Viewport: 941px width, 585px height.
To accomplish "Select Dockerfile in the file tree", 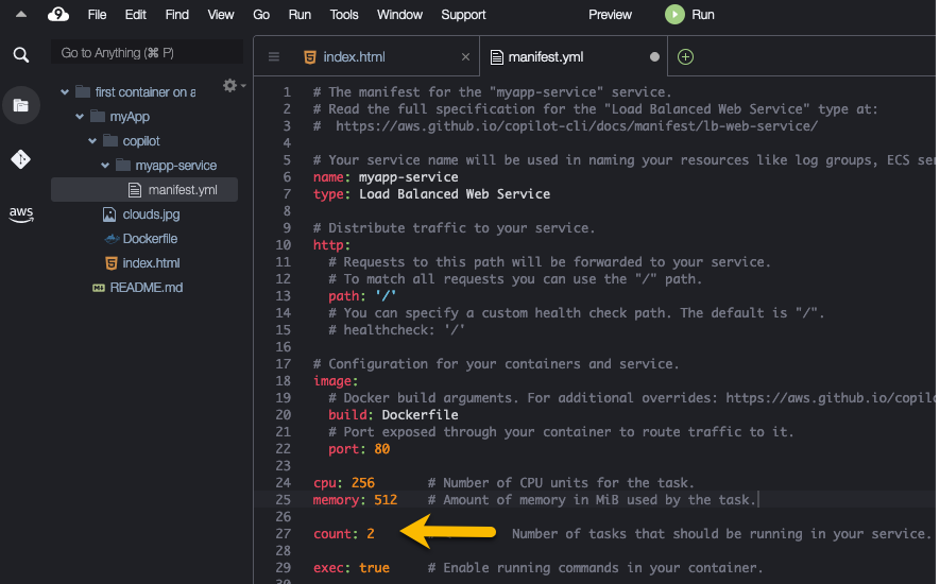I will 150,239.
